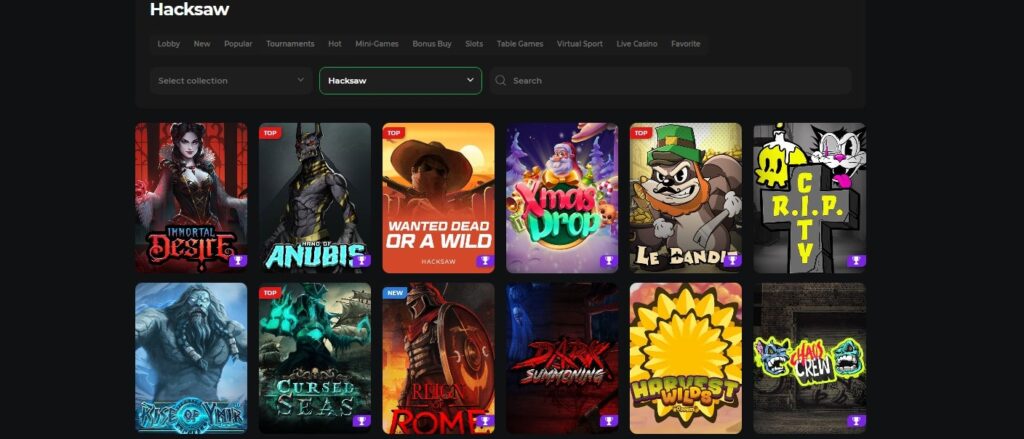
Task: Click the search magnifier icon
Action: 500,81
